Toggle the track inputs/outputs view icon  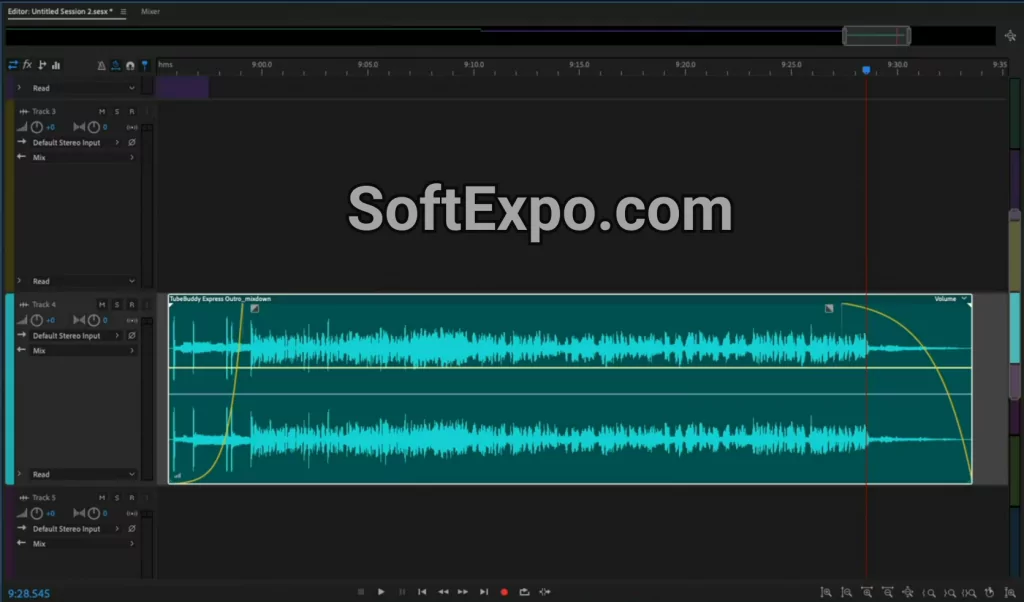click(x=12, y=65)
